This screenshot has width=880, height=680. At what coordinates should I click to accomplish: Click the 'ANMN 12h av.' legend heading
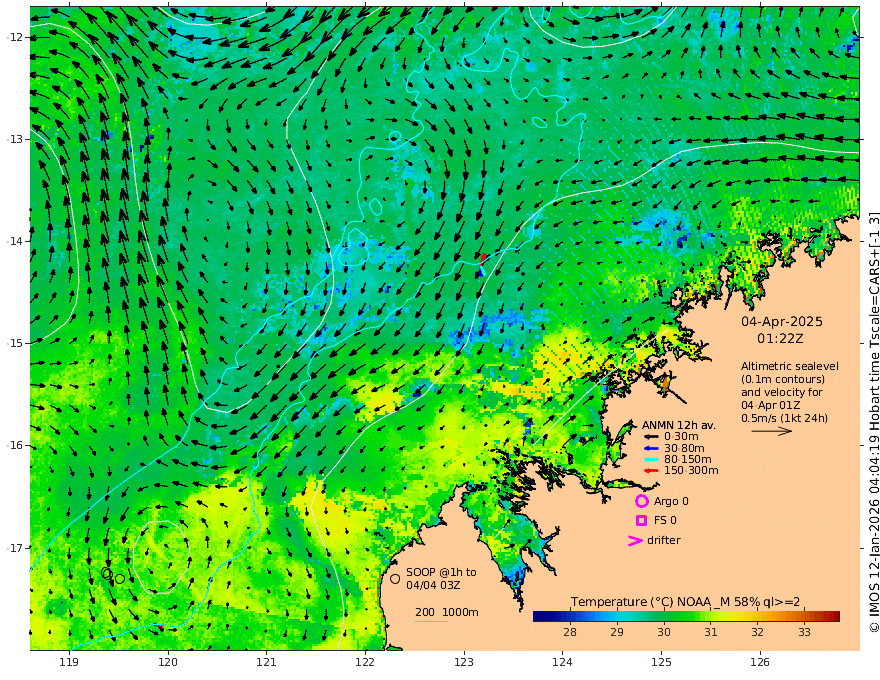[x=679, y=425]
